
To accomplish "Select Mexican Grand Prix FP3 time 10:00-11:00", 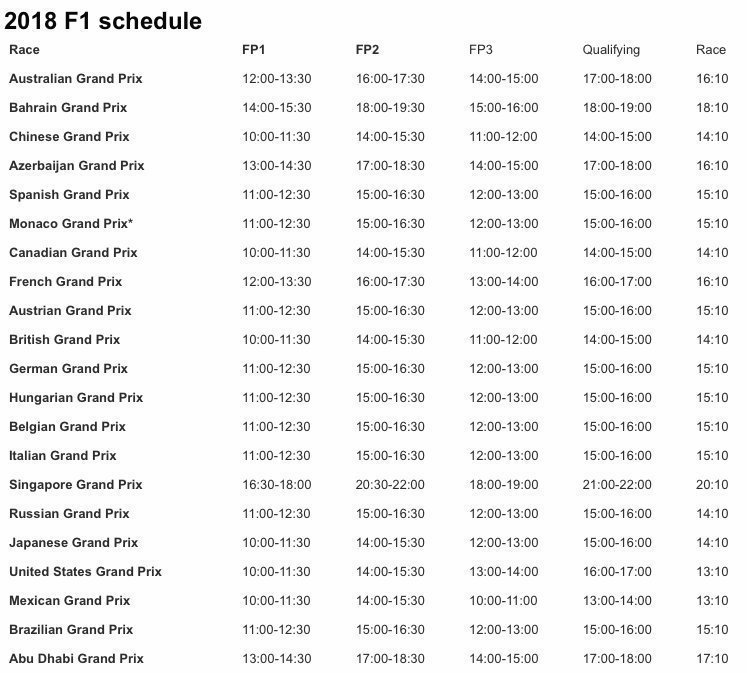I will (x=504, y=601).
